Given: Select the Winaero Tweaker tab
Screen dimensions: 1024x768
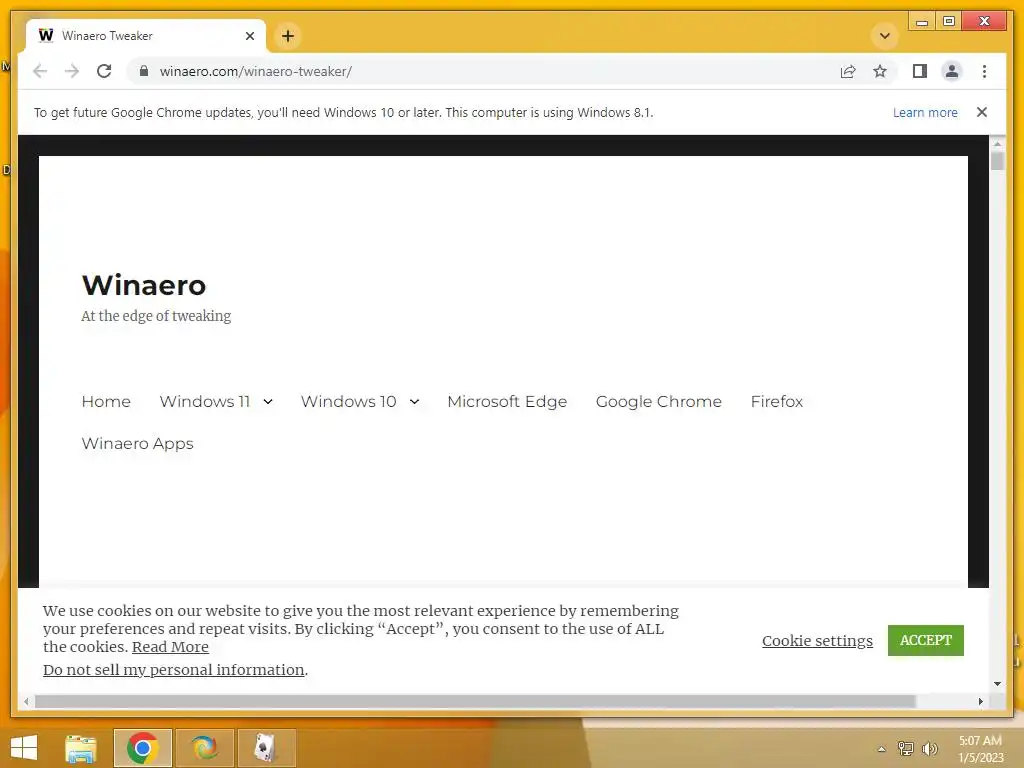Looking at the screenshot, I should [x=146, y=36].
